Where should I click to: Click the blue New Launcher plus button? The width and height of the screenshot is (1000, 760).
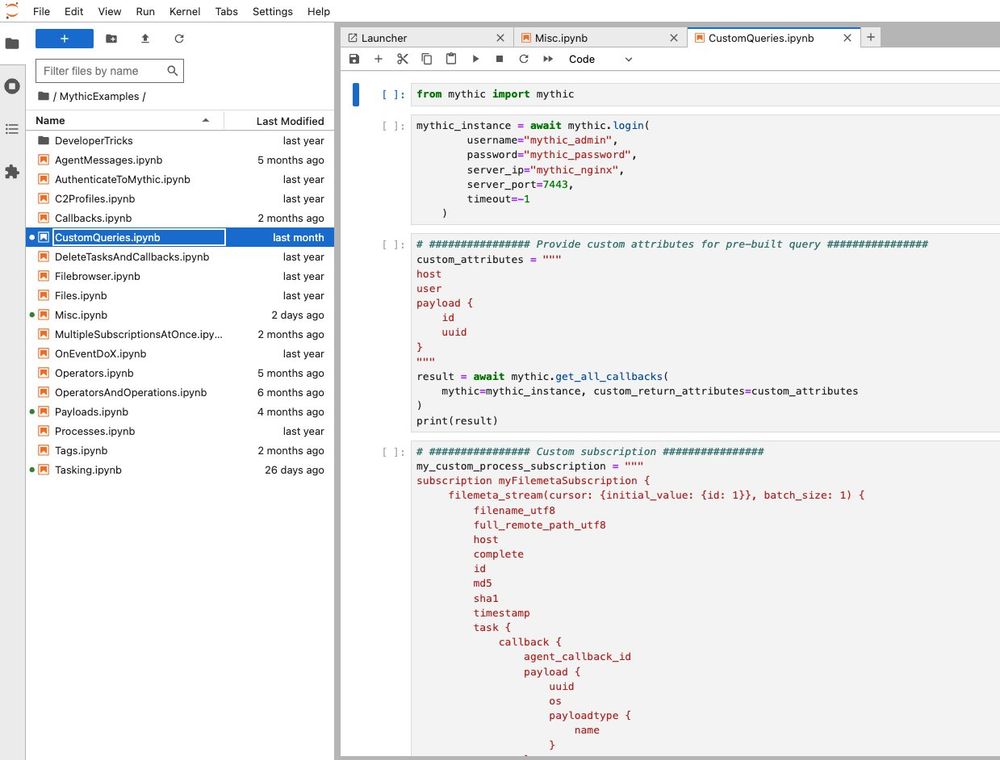coord(64,39)
